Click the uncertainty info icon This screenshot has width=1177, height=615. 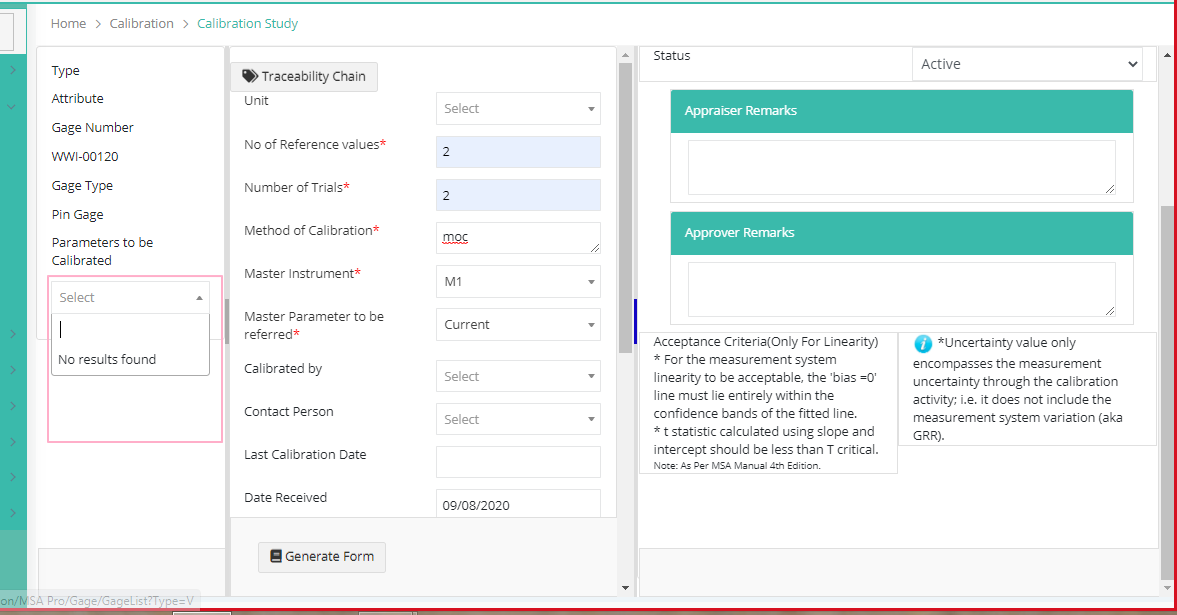click(x=923, y=344)
